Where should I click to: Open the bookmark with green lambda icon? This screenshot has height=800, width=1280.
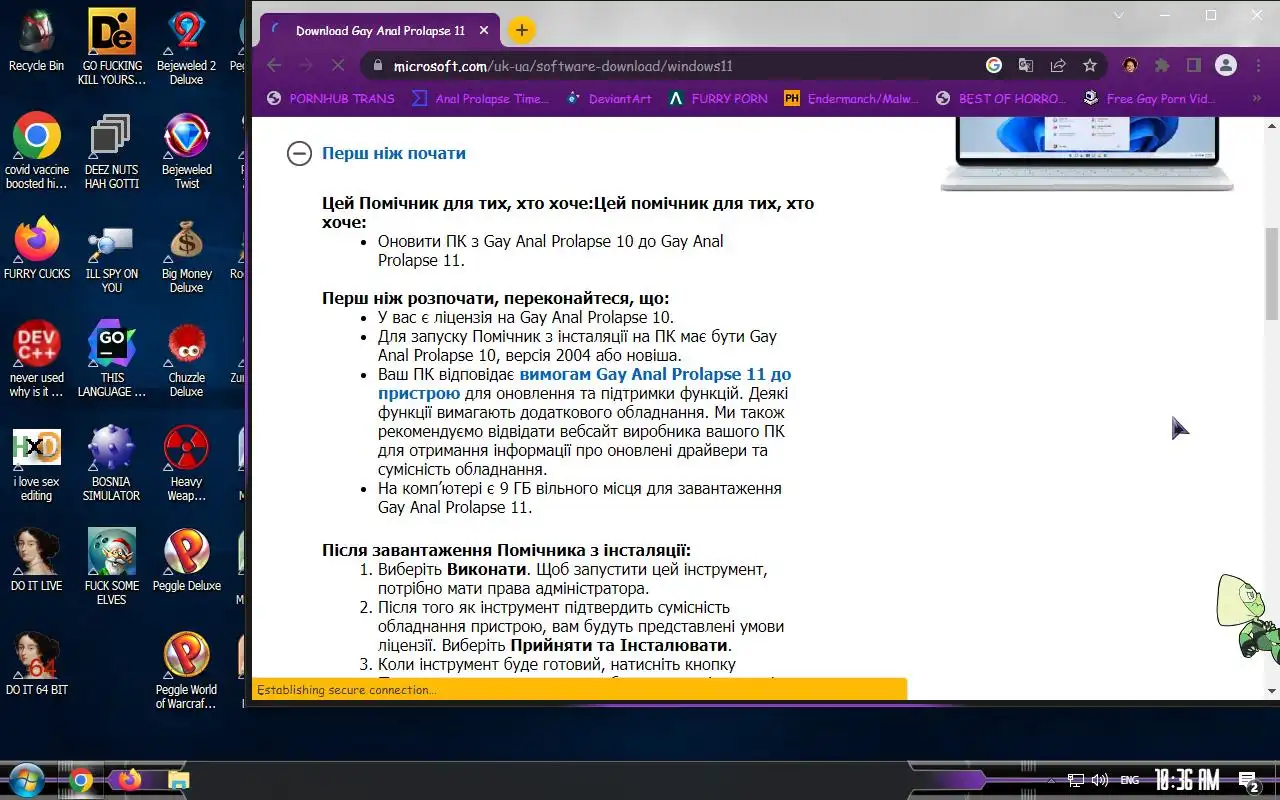(x=718, y=99)
